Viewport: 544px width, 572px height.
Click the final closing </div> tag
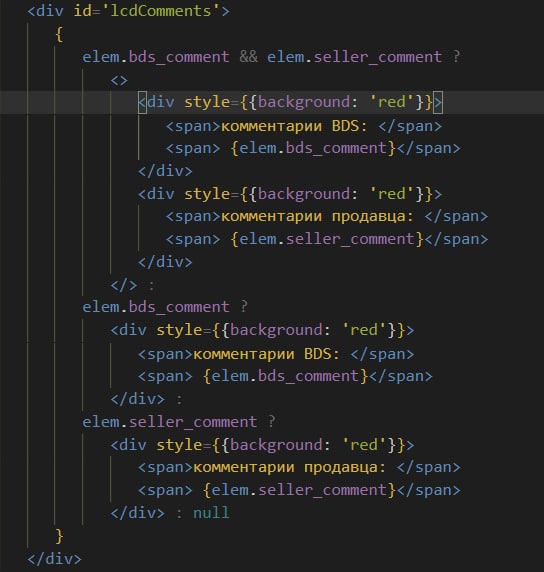point(54,559)
